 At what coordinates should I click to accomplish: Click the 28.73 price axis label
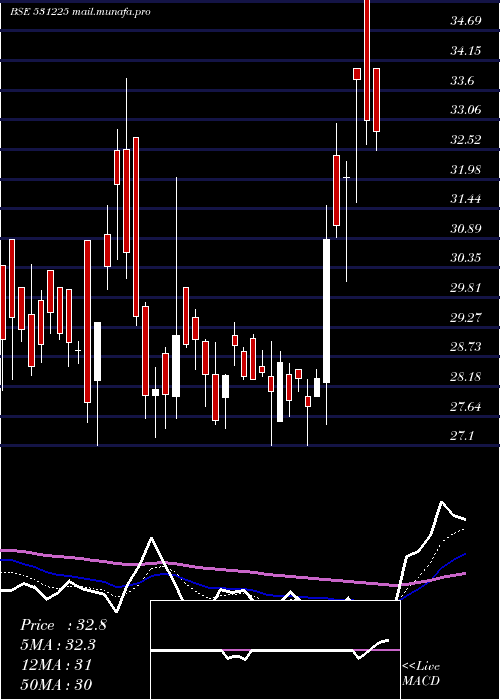466,347
